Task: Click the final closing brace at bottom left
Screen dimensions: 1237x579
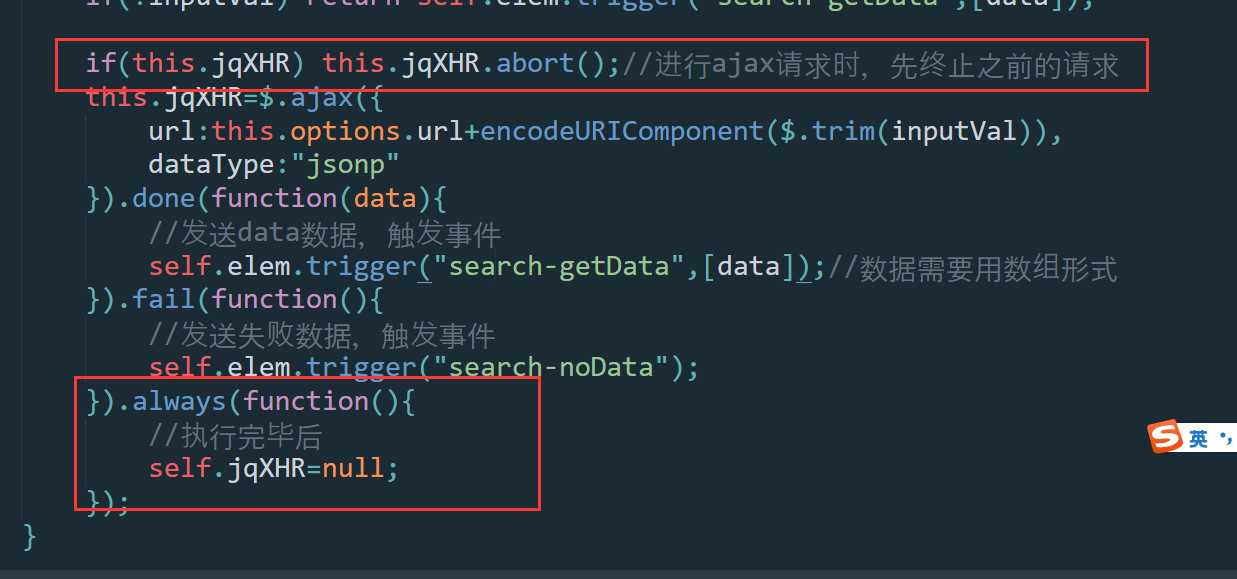Action: pos(30,536)
